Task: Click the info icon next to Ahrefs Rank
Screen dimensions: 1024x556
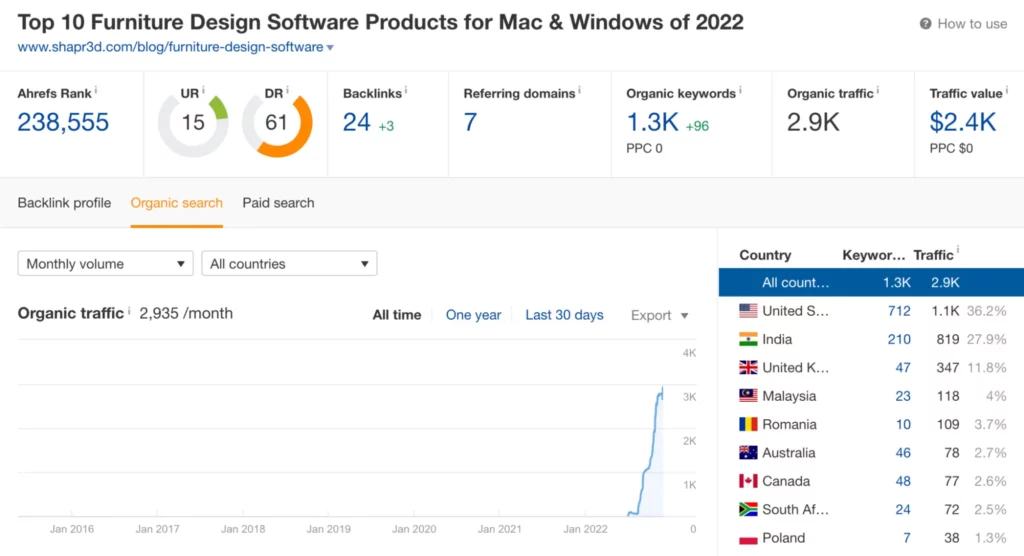Action: [96, 90]
